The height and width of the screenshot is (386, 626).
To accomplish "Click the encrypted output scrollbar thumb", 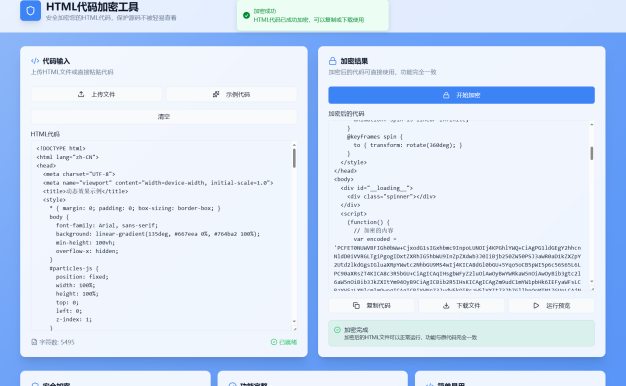I will (x=592, y=153).
